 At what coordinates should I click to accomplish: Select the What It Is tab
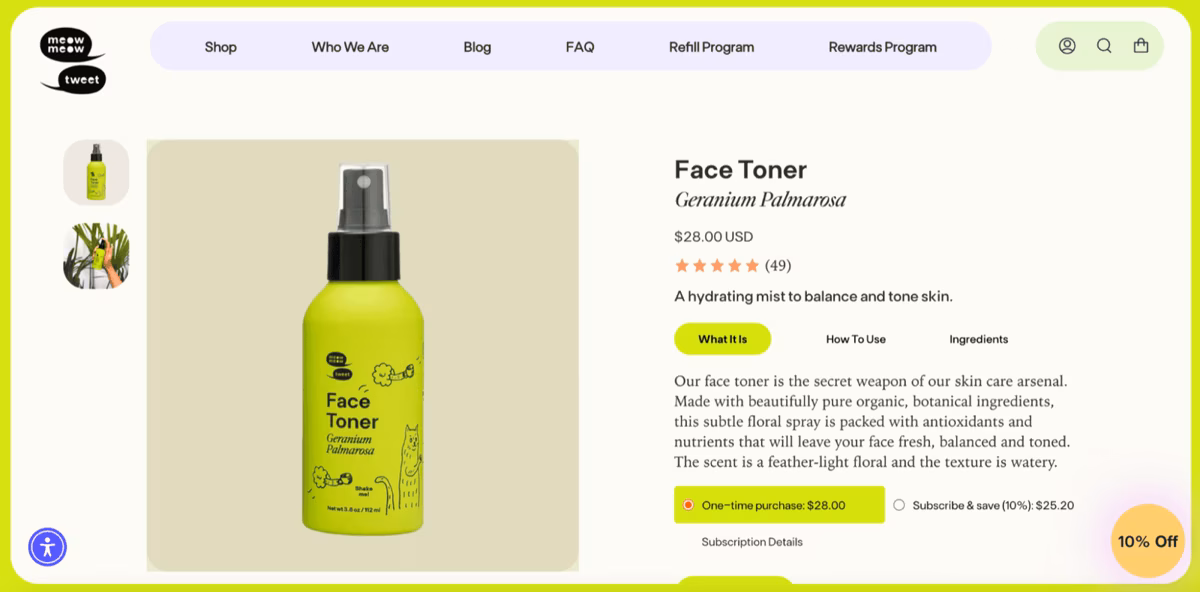click(x=723, y=339)
